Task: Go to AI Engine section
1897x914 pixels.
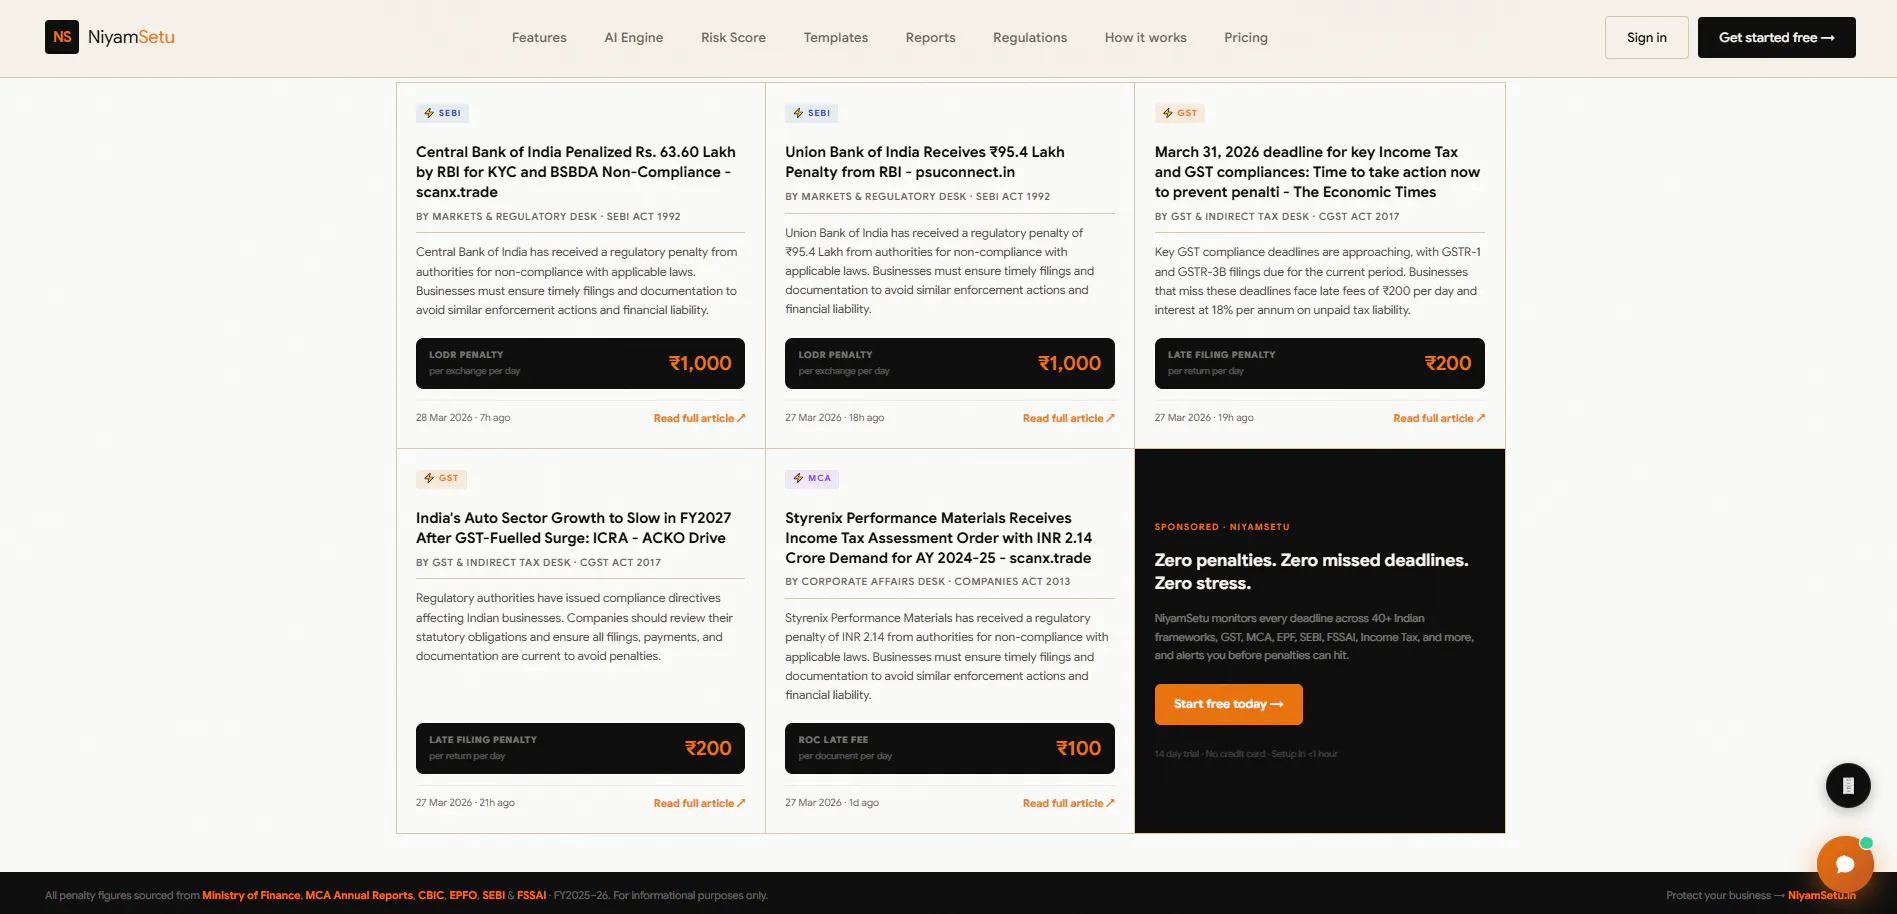Action: tap(634, 38)
